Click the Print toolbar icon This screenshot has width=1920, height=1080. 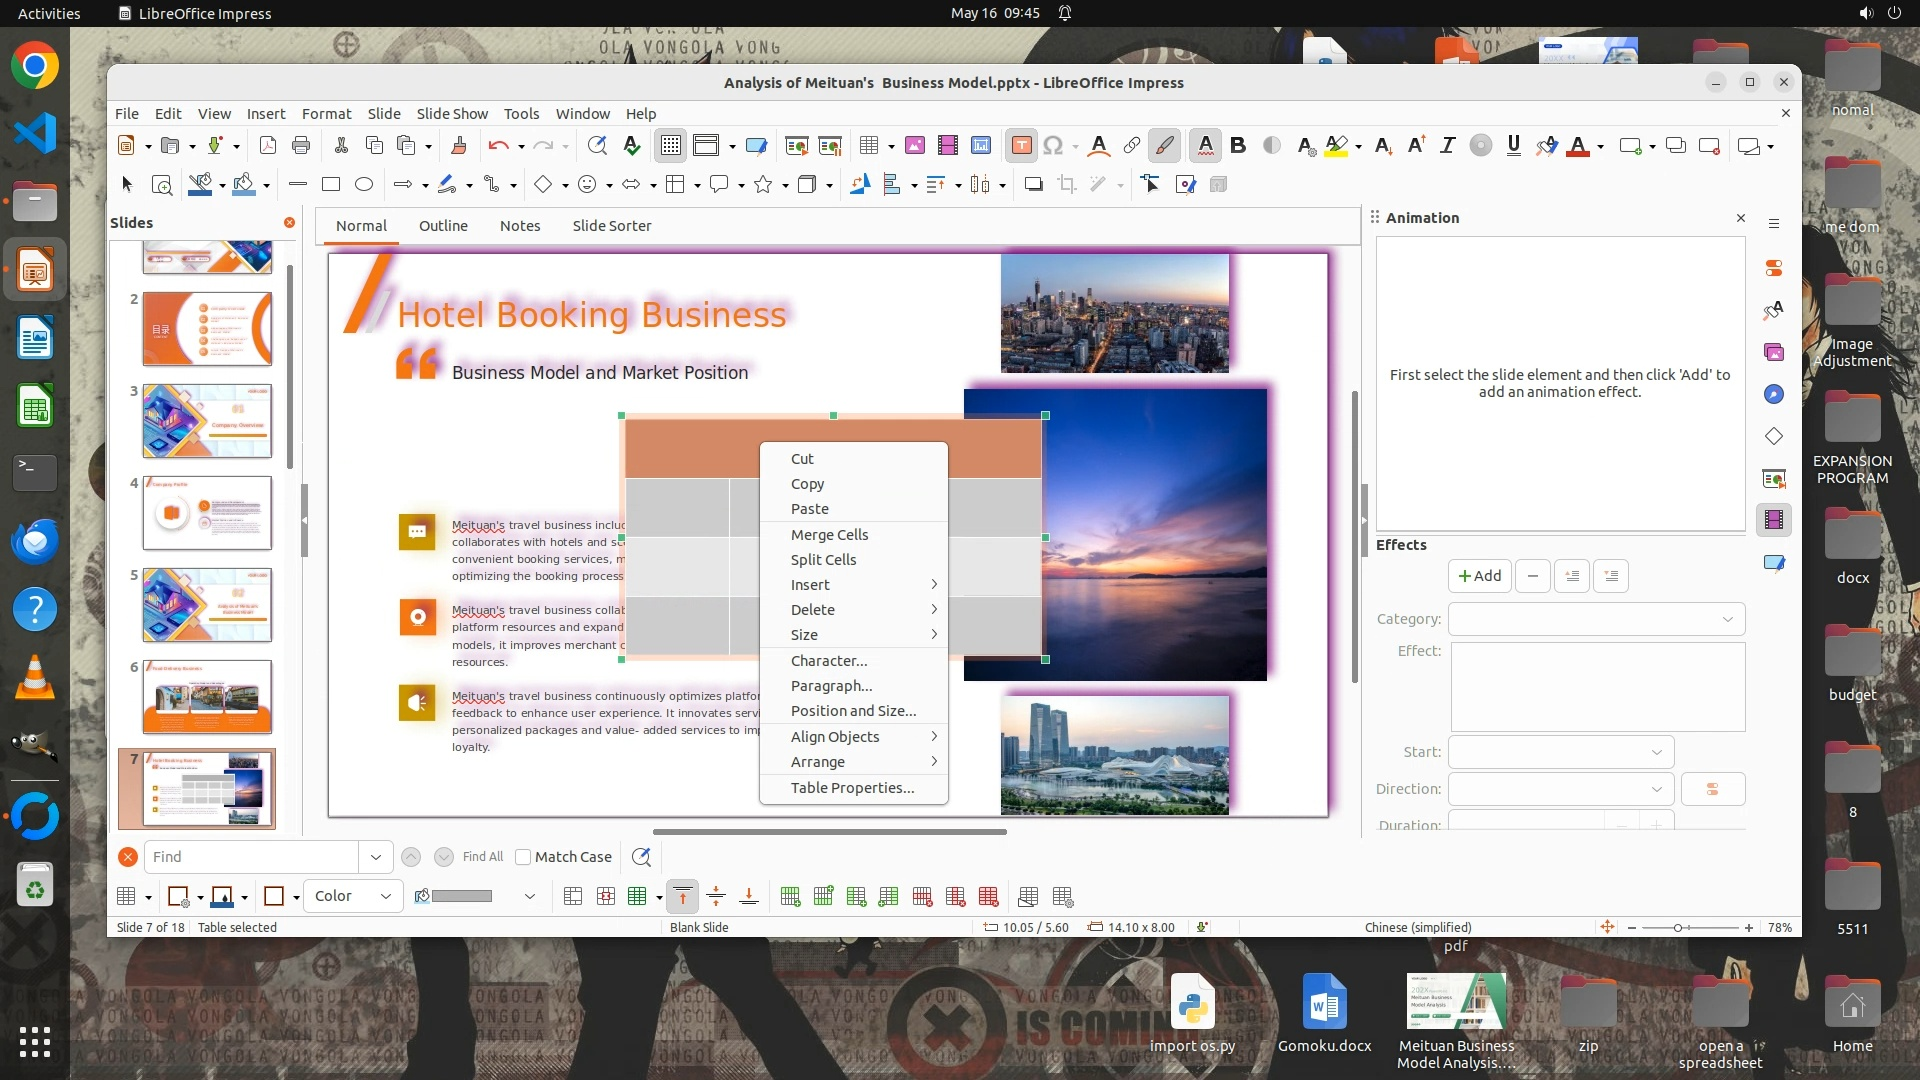click(301, 146)
